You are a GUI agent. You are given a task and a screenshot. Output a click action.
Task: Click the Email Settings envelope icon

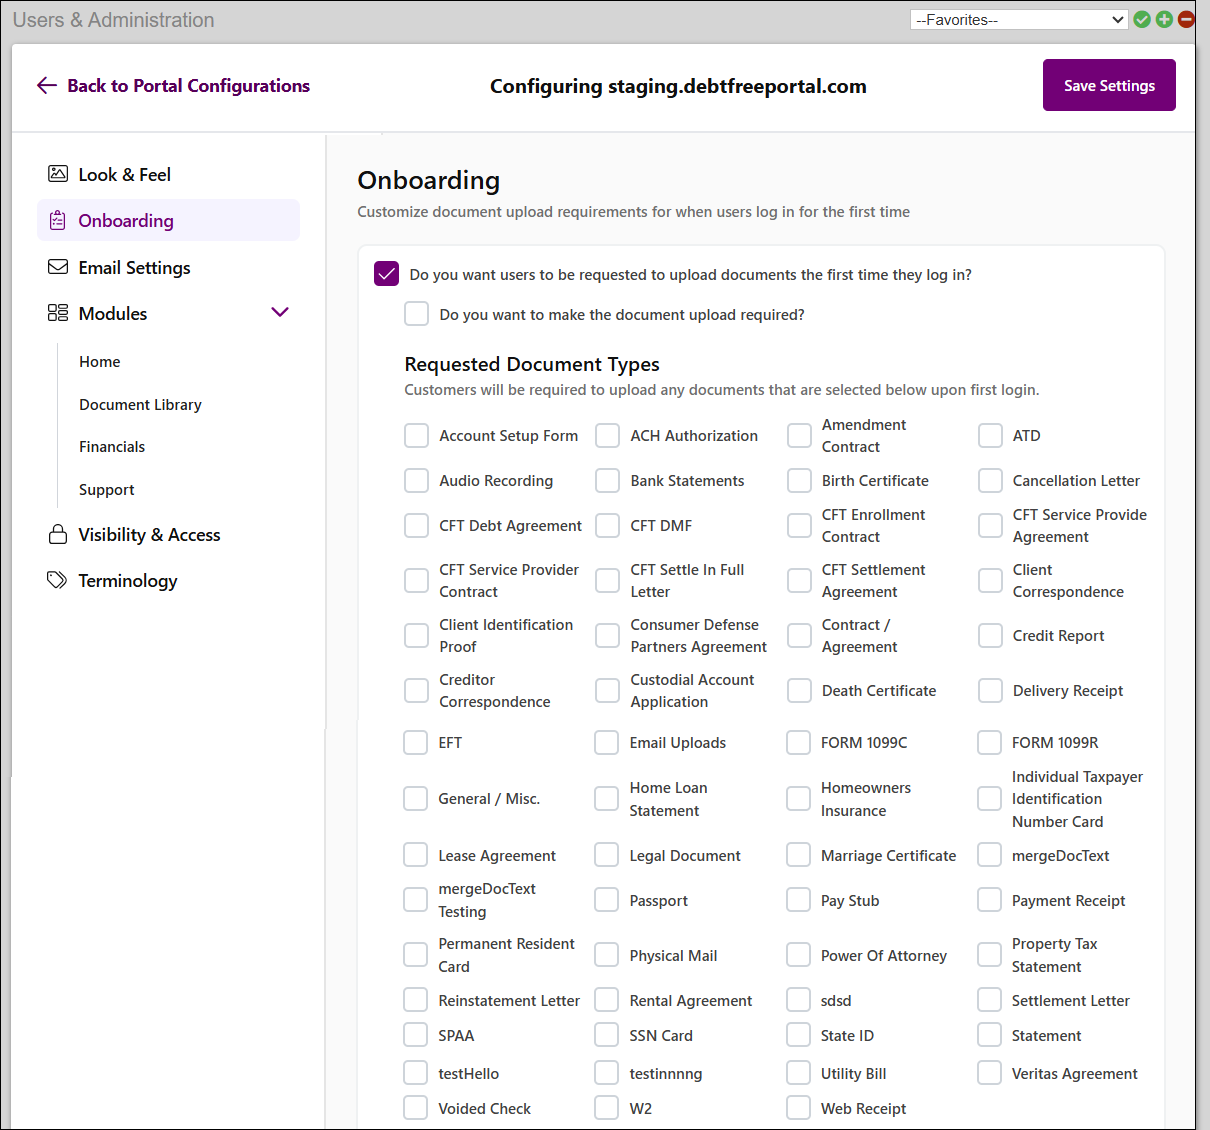point(58,267)
